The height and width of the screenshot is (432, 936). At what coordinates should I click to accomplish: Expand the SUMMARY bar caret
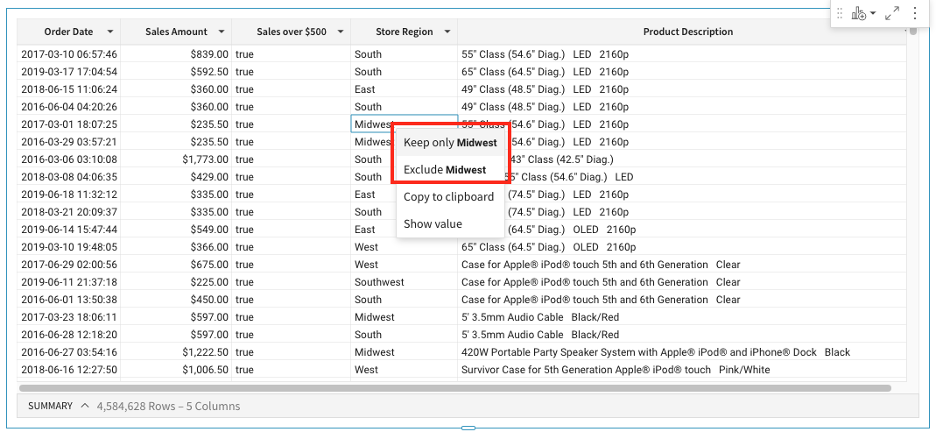point(85,406)
